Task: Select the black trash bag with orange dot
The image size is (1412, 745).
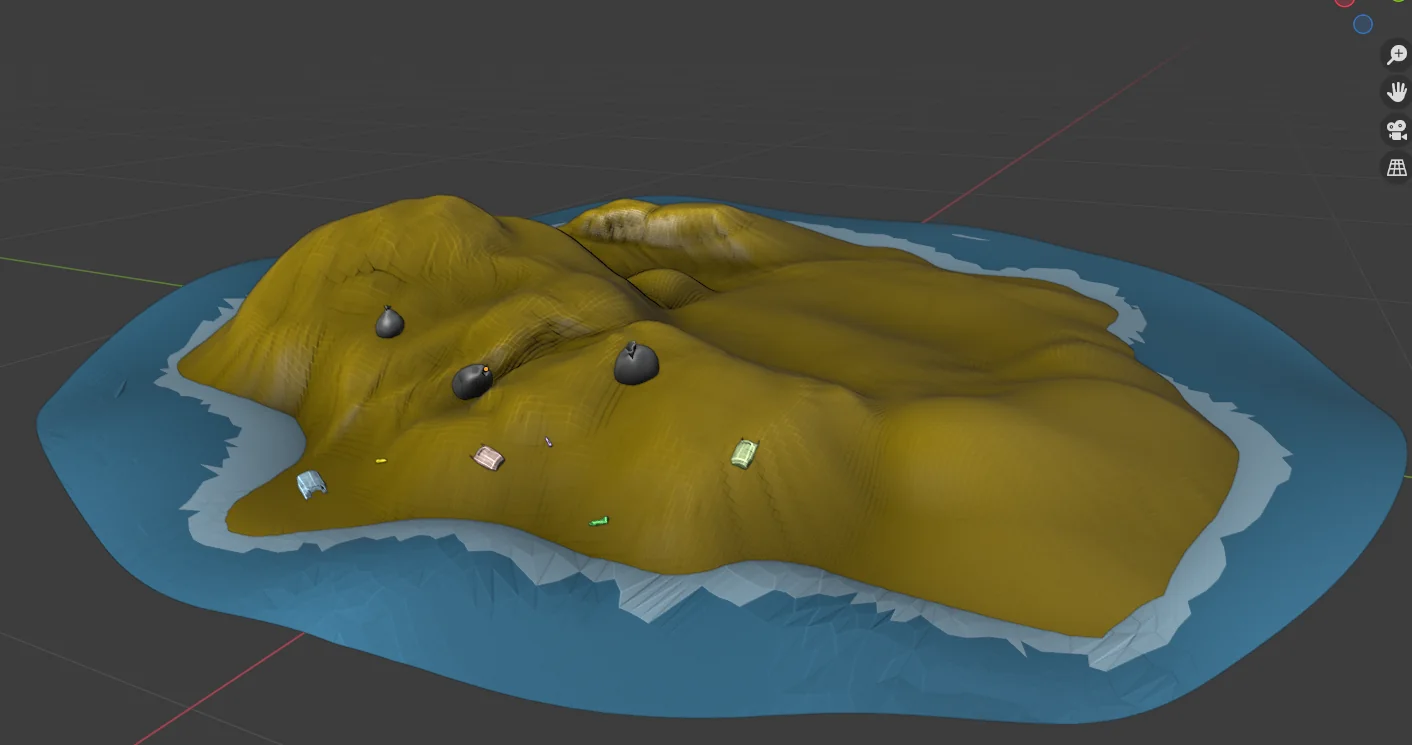Action: [x=471, y=381]
